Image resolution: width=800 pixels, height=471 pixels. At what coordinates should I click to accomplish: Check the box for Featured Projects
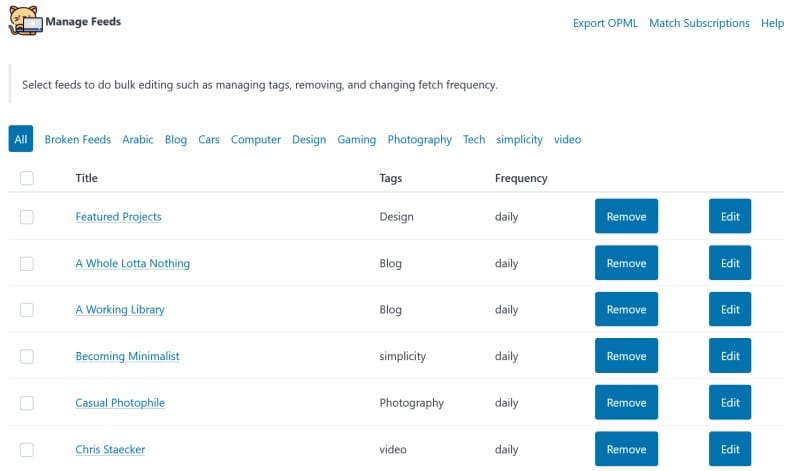click(27, 217)
